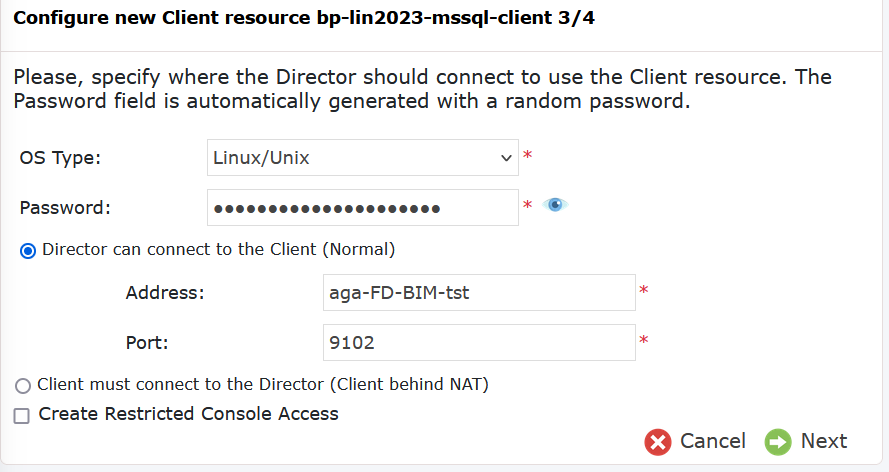Click the "Director can connect to the Client (Normal)" label
Image resolution: width=889 pixels, height=472 pixels.
pyautogui.click(x=218, y=249)
